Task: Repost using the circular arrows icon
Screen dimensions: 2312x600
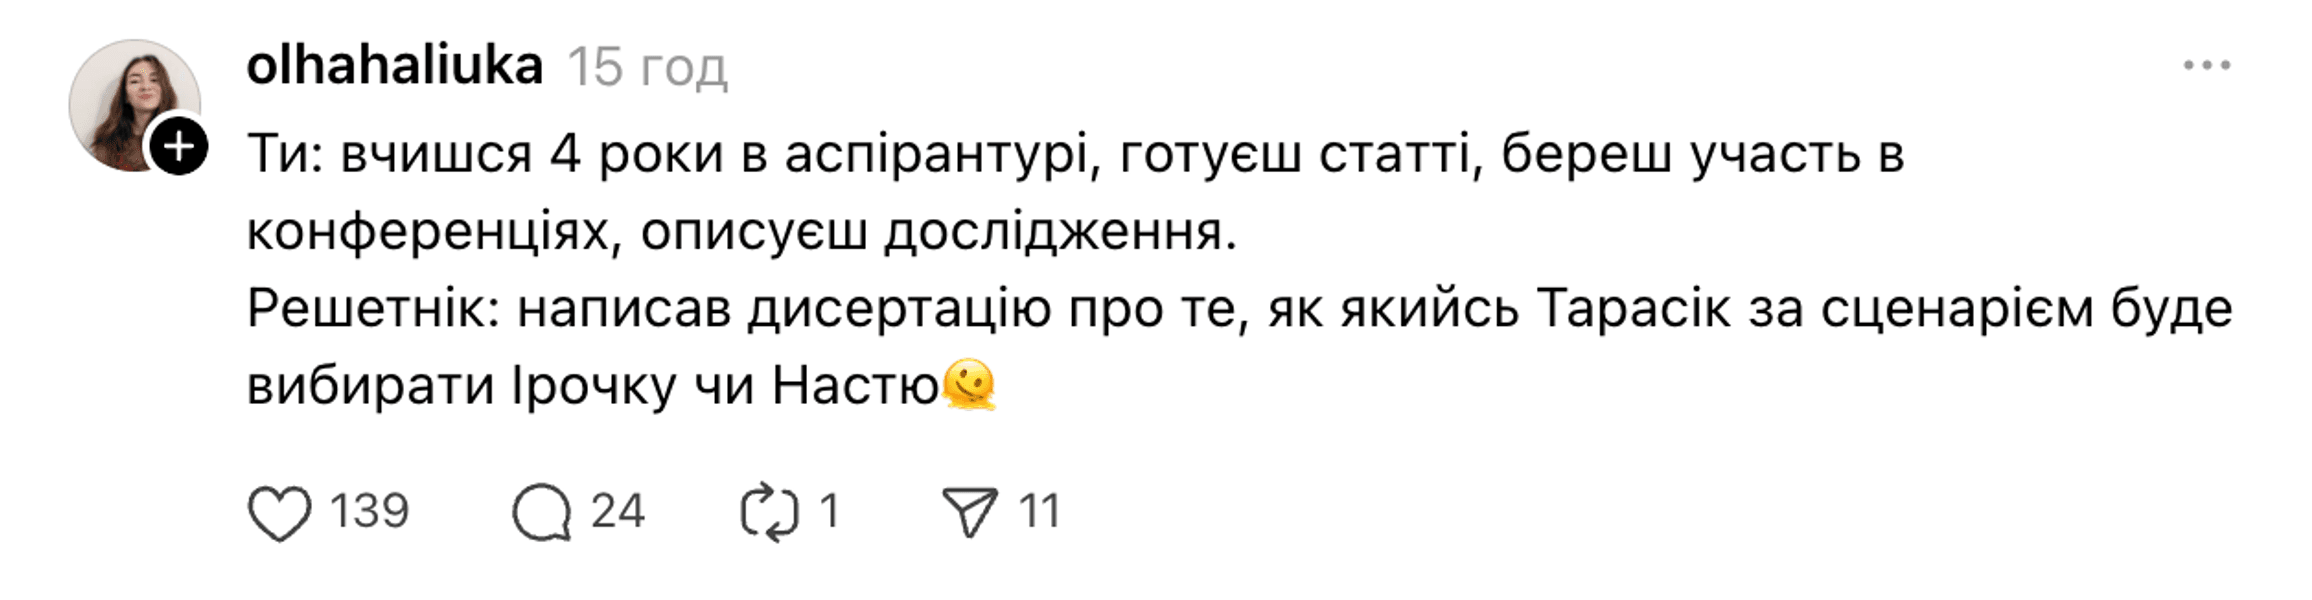Action: [x=769, y=514]
